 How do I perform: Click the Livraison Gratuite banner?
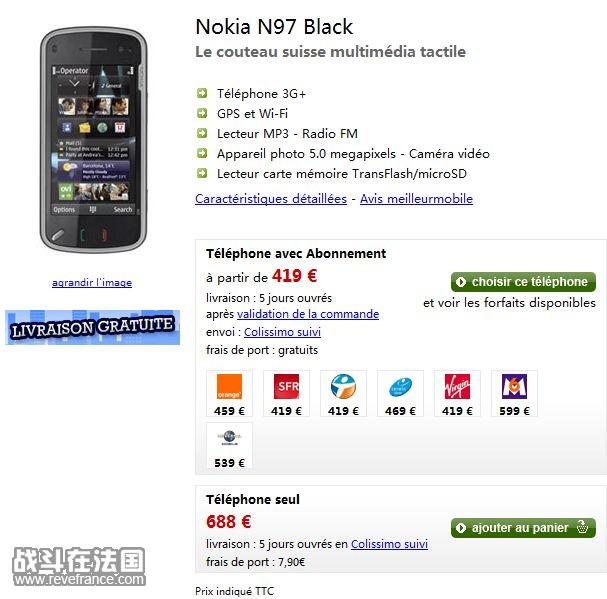93,327
